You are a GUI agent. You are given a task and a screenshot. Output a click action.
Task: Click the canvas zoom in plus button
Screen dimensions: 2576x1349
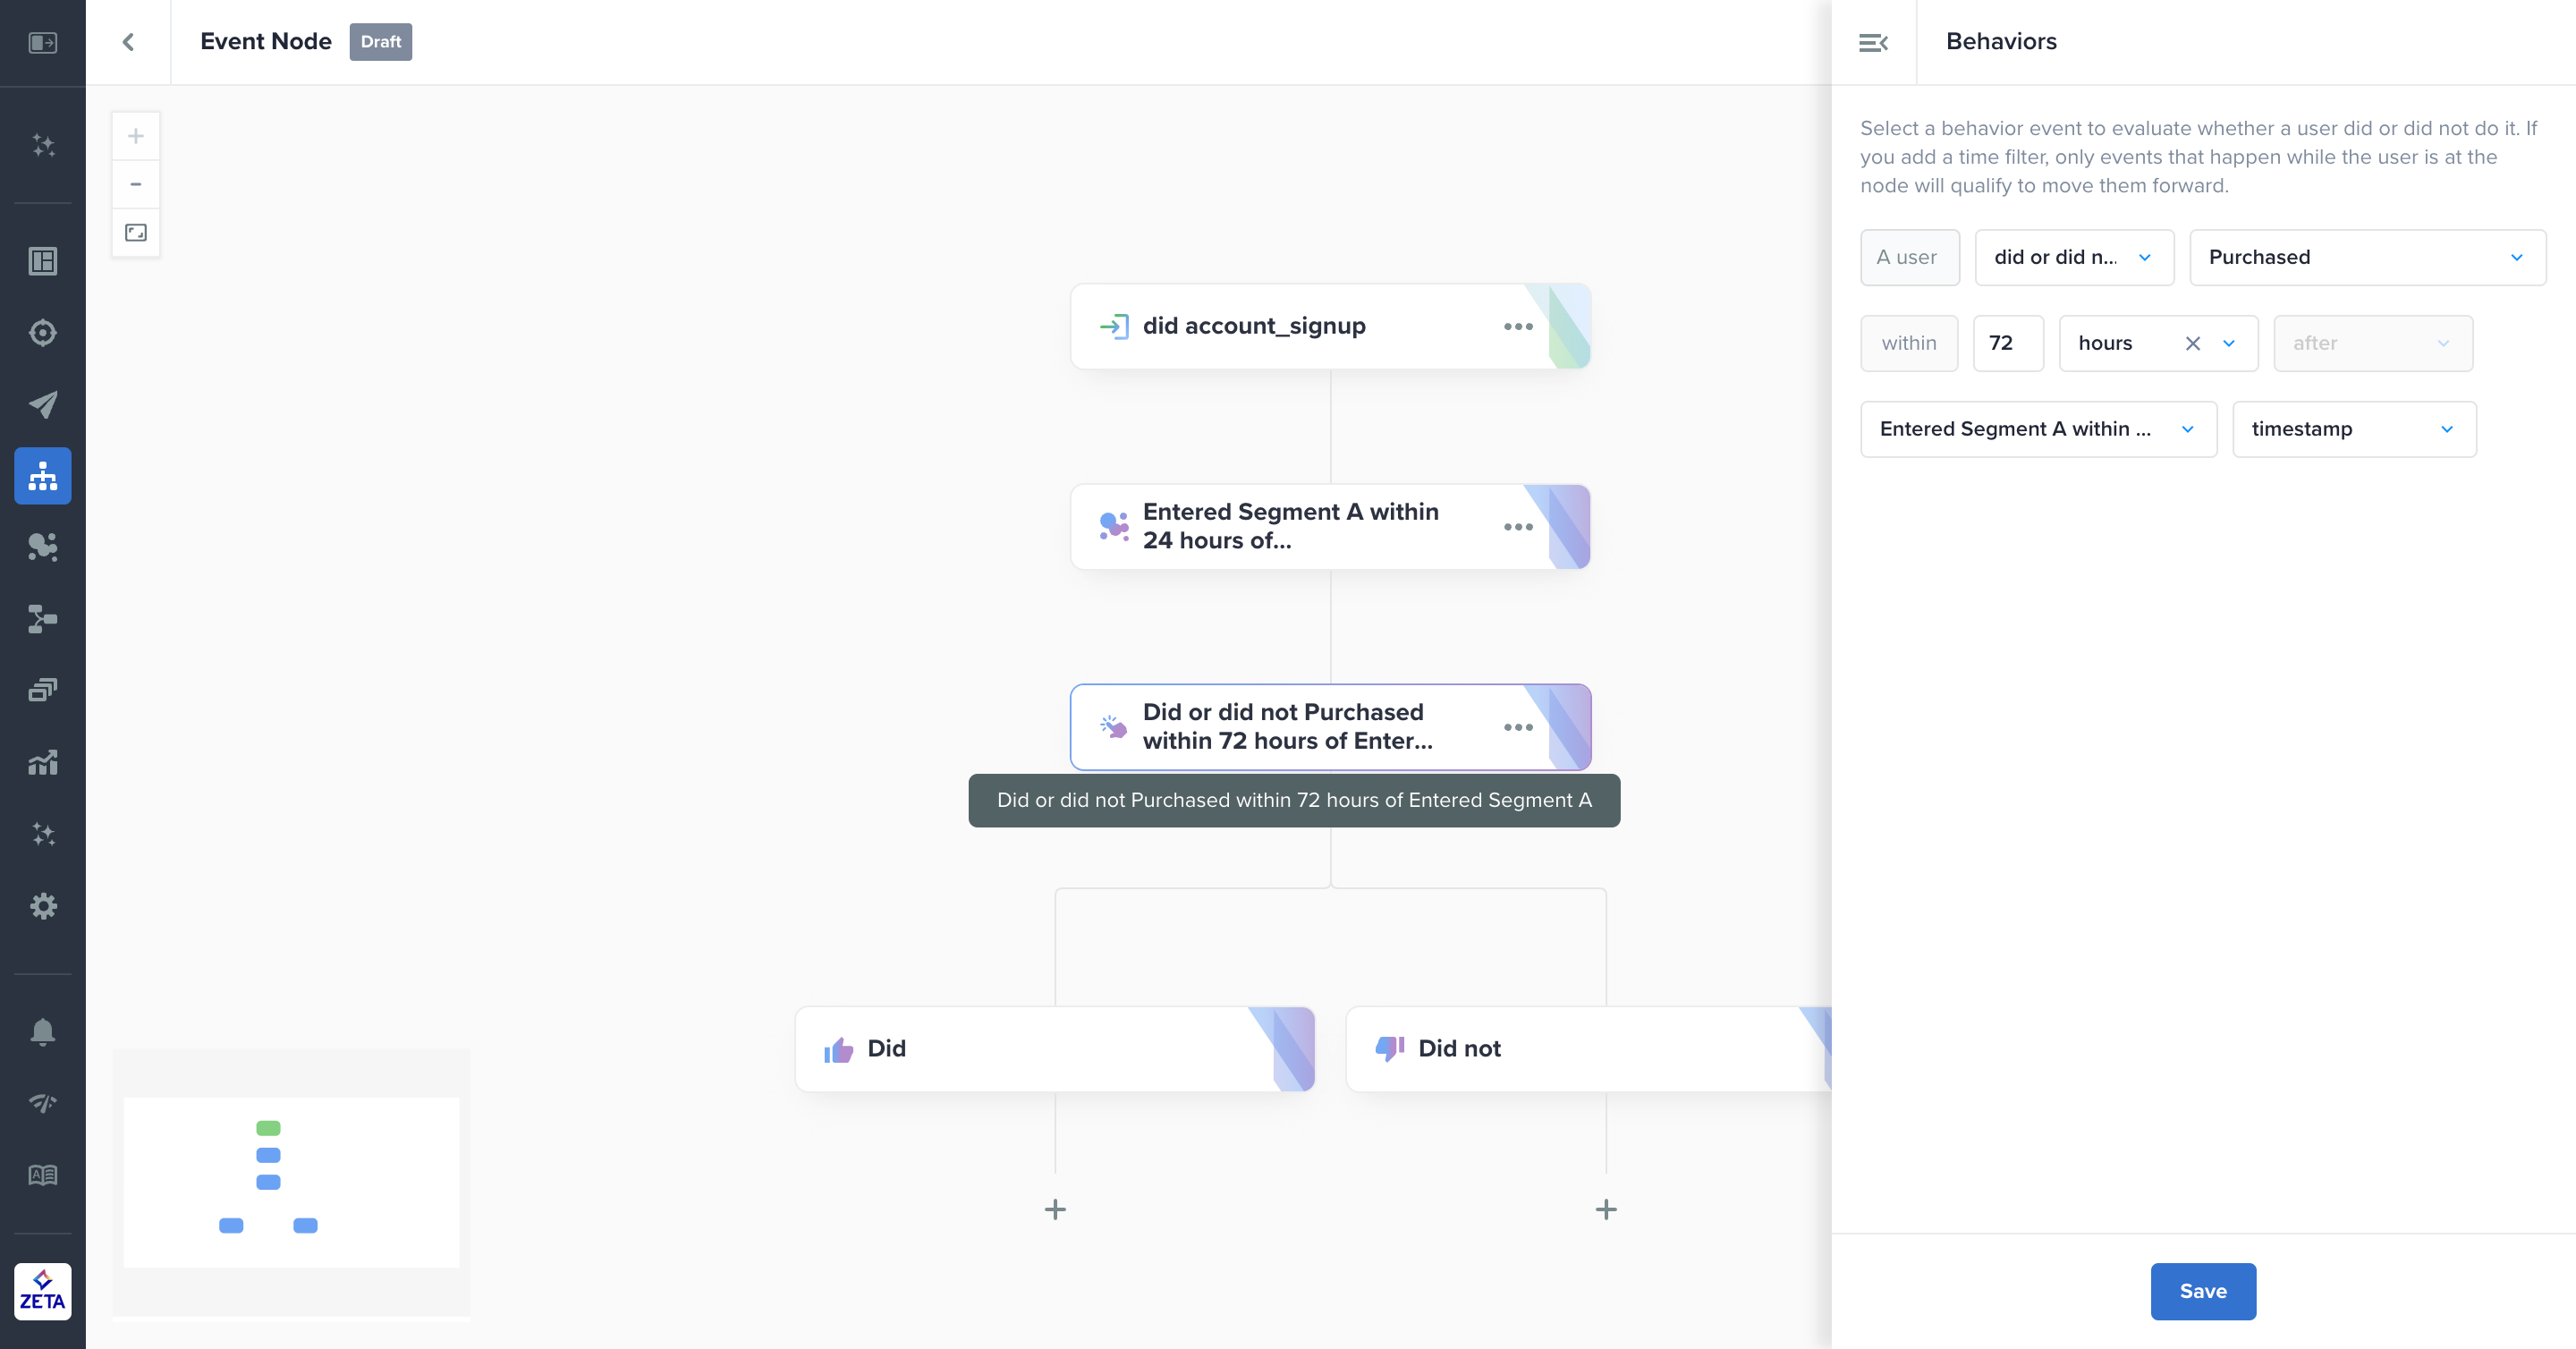tap(136, 136)
